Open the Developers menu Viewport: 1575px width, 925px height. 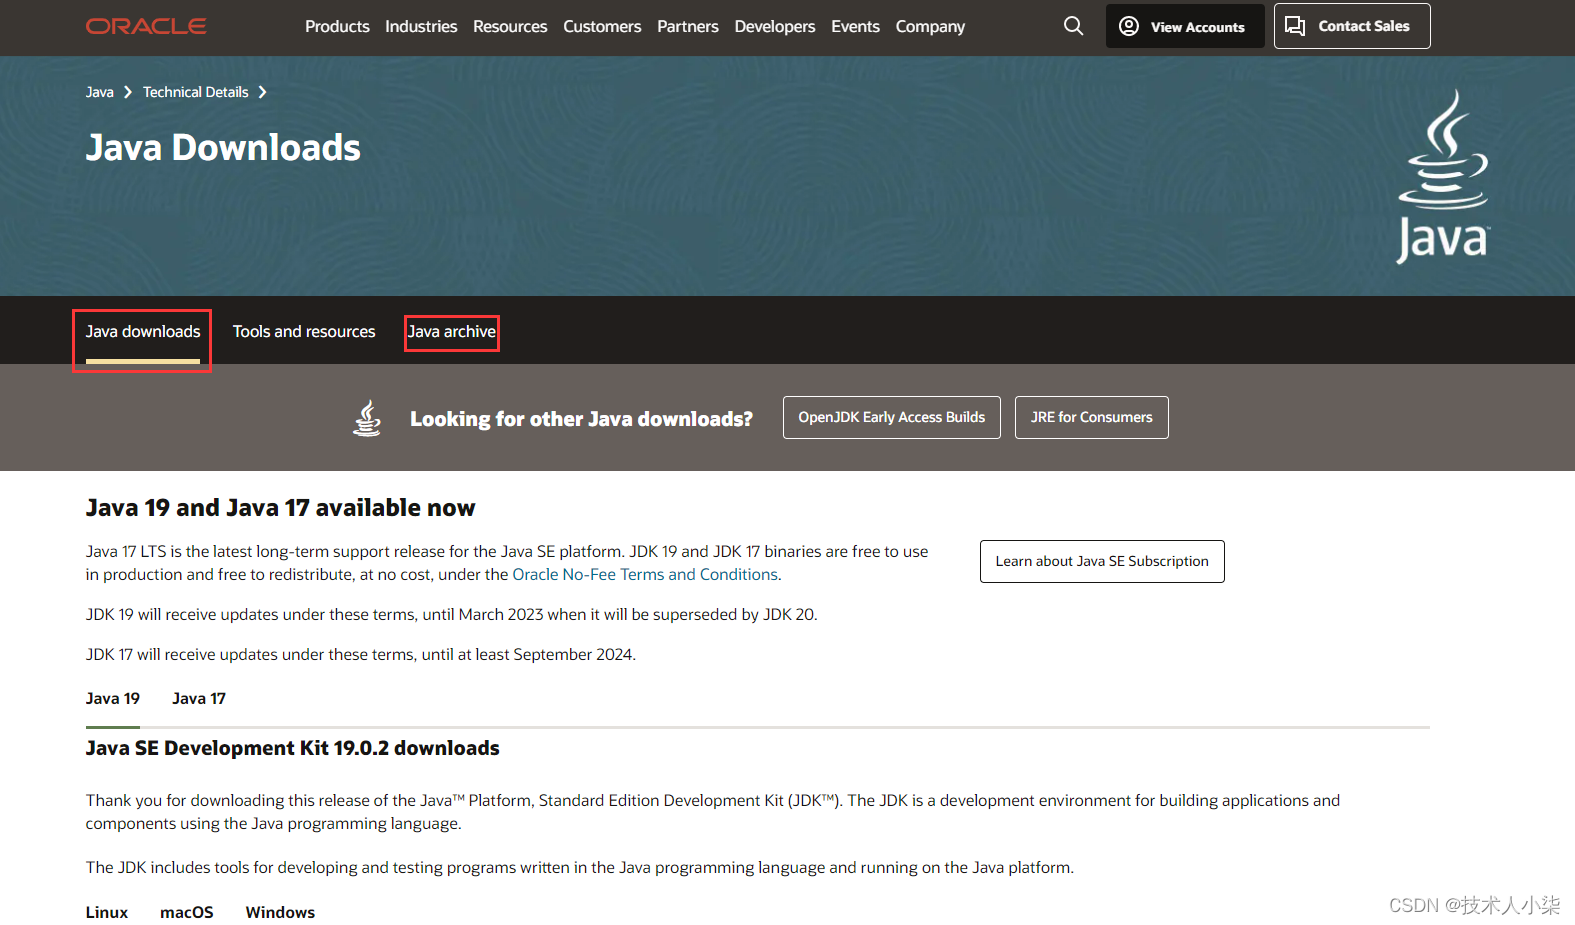(775, 26)
